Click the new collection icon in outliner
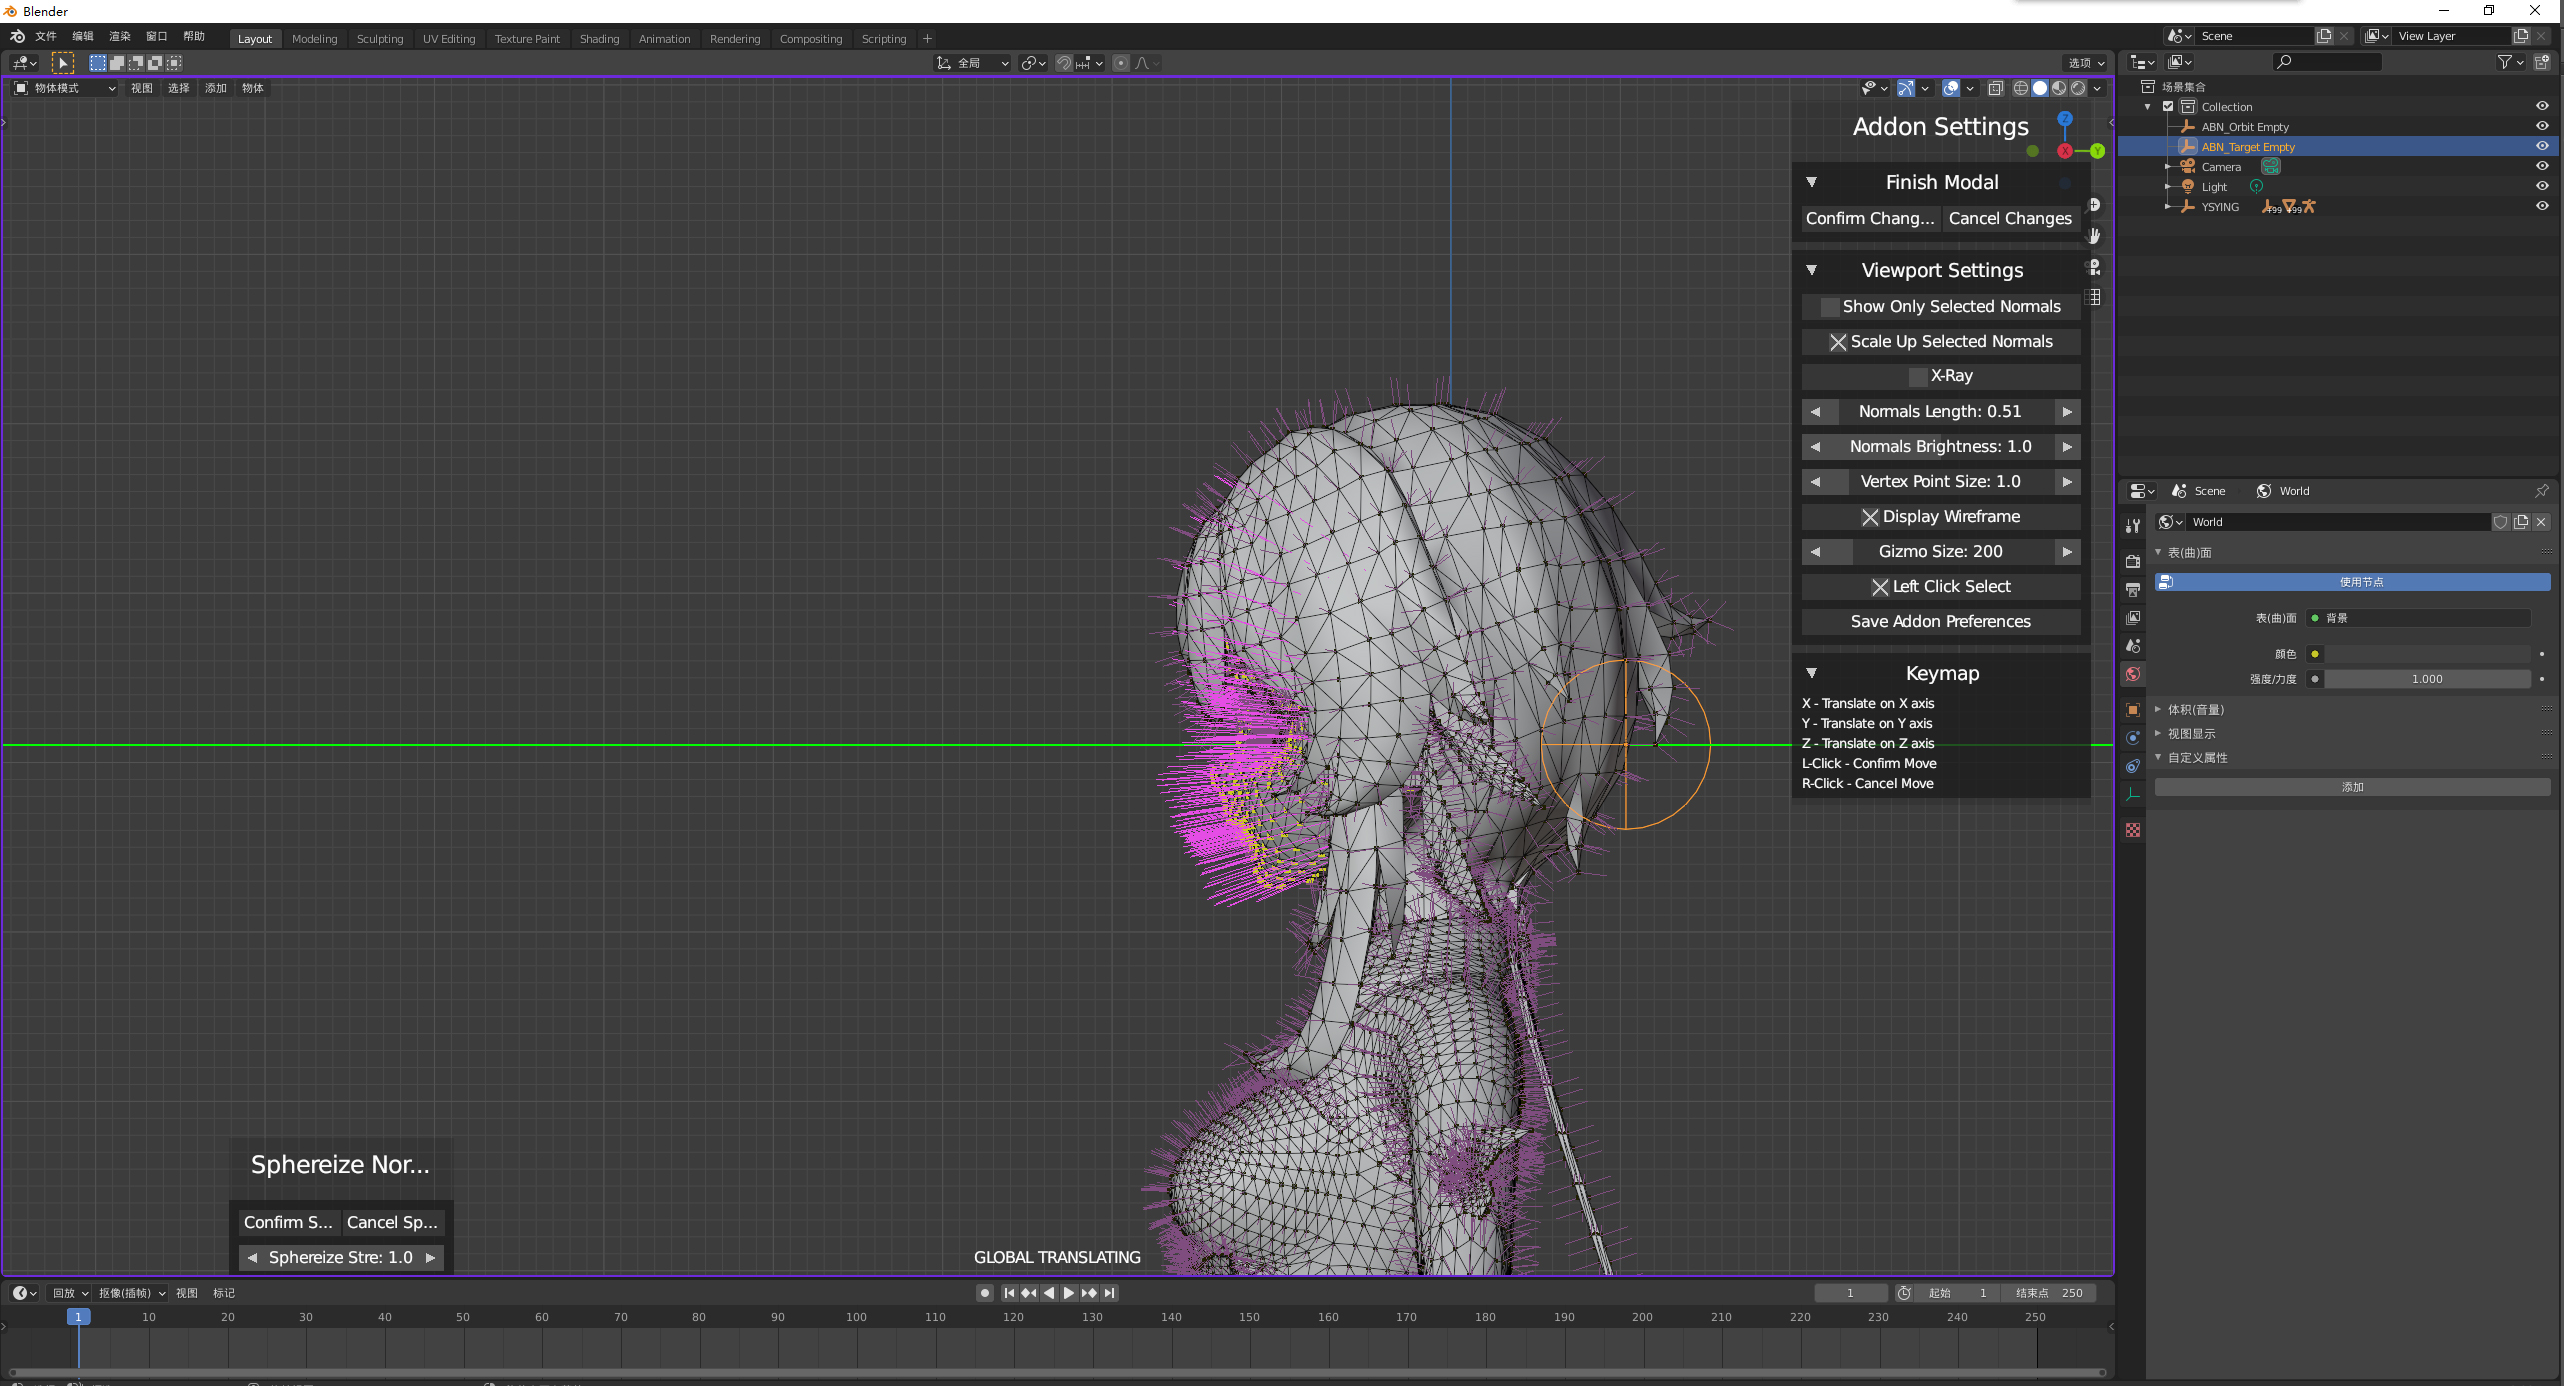The image size is (2564, 1386). click(2542, 62)
